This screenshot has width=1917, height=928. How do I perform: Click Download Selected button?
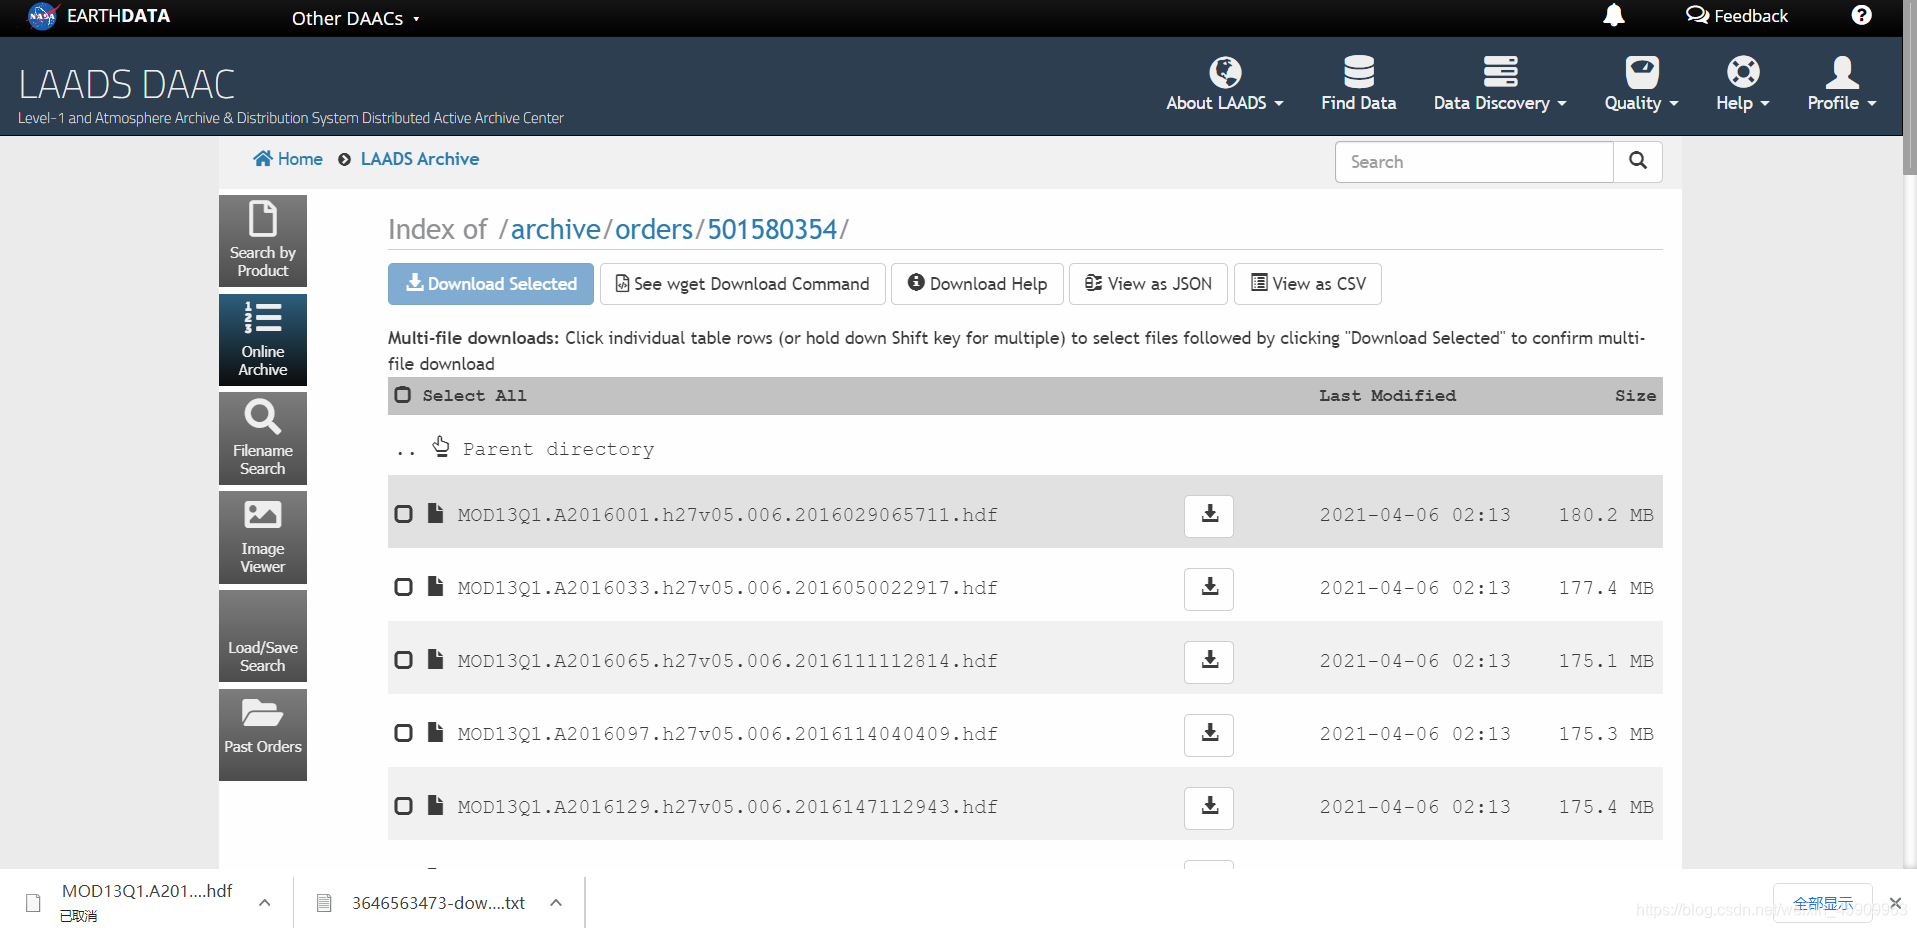[x=491, y=284]
